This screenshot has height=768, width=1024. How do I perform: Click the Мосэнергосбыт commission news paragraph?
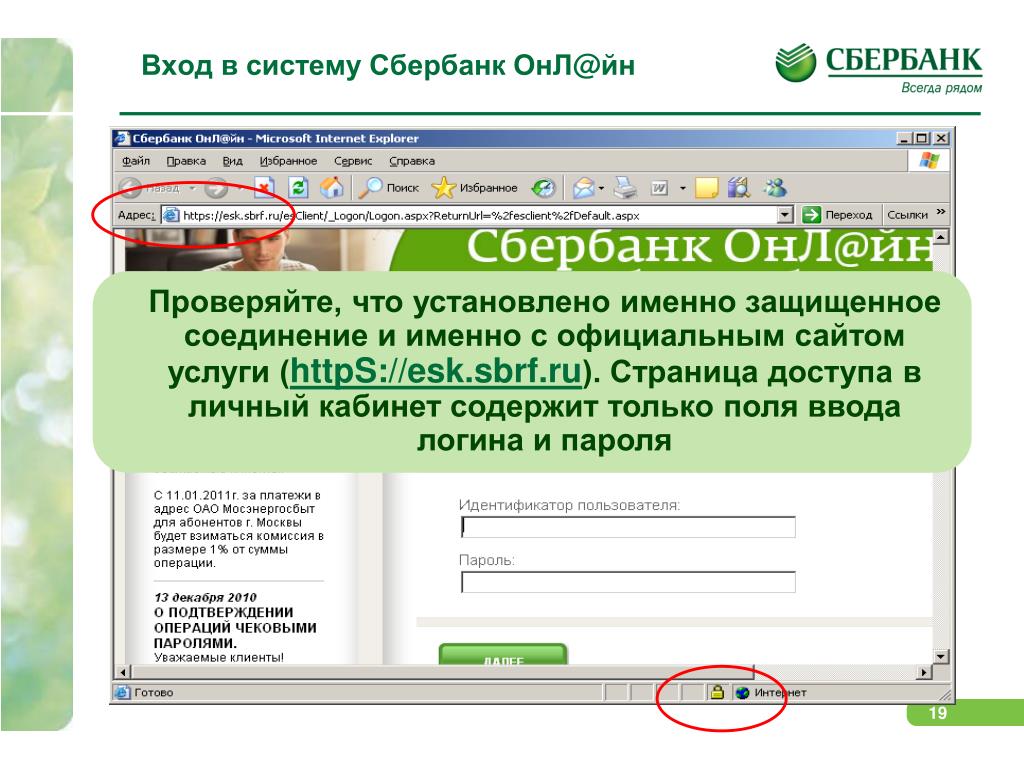pos(239,529)
